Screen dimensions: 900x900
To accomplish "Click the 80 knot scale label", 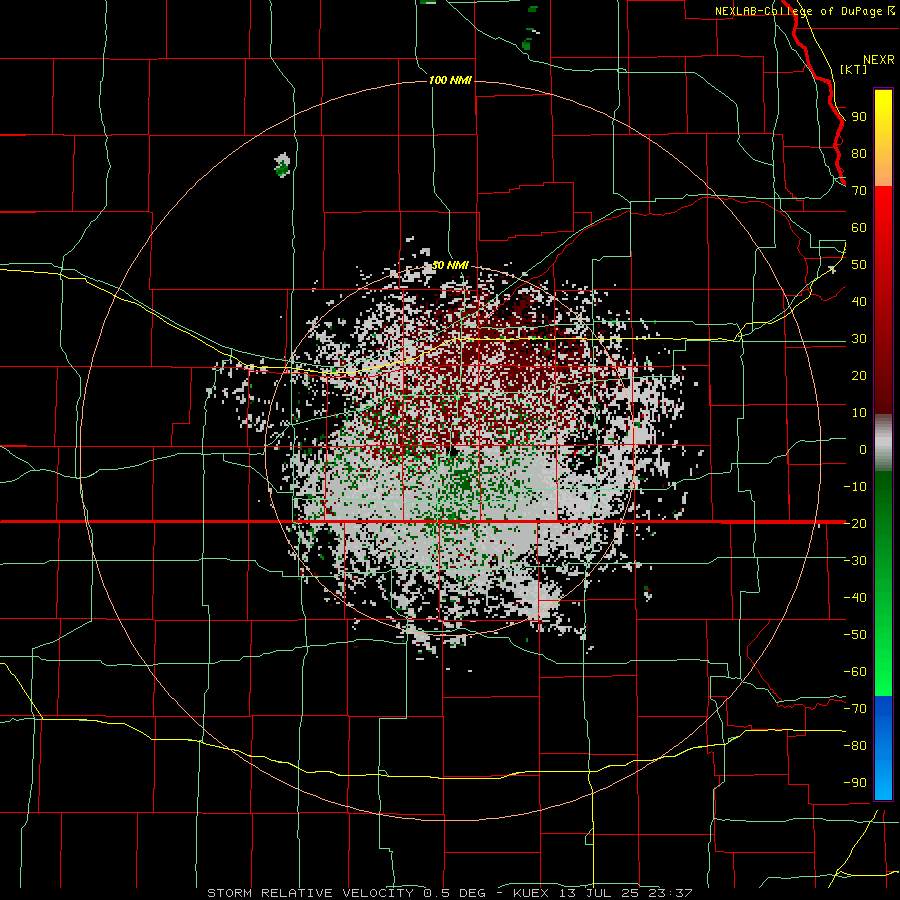I will click(x=859, y=154).
